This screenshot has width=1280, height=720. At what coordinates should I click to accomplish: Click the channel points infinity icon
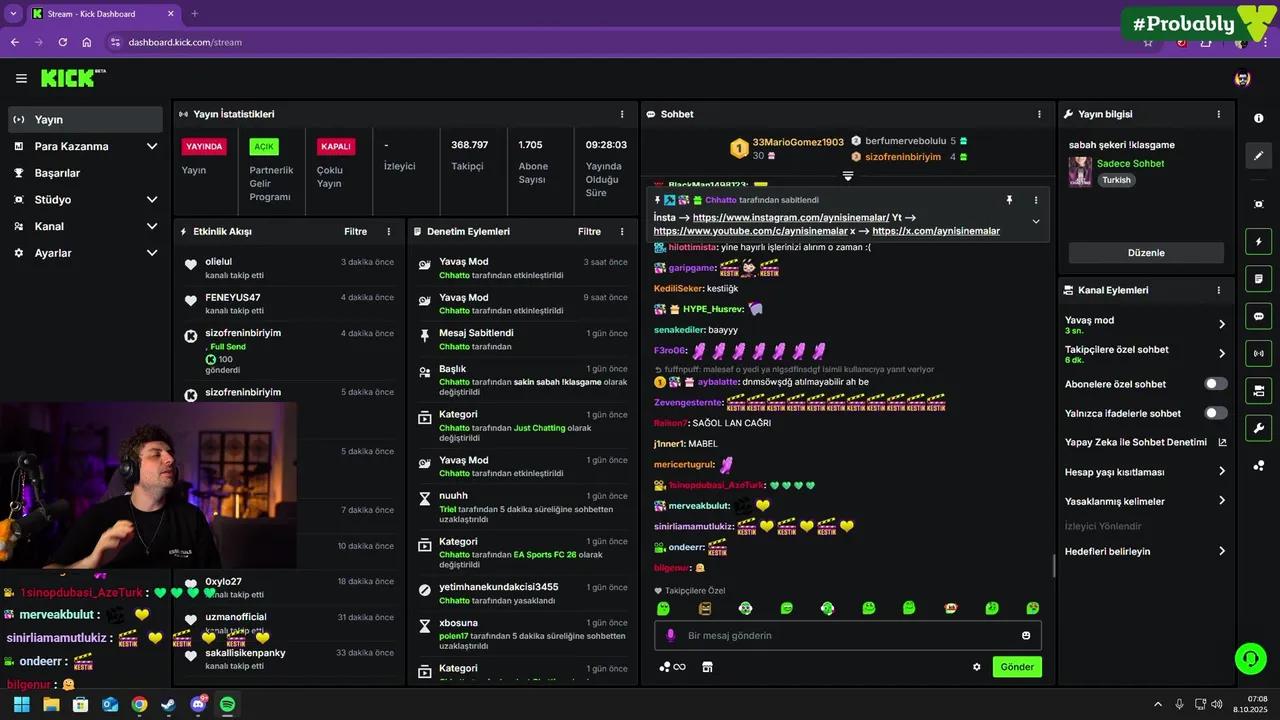click(x=673, y=667)
